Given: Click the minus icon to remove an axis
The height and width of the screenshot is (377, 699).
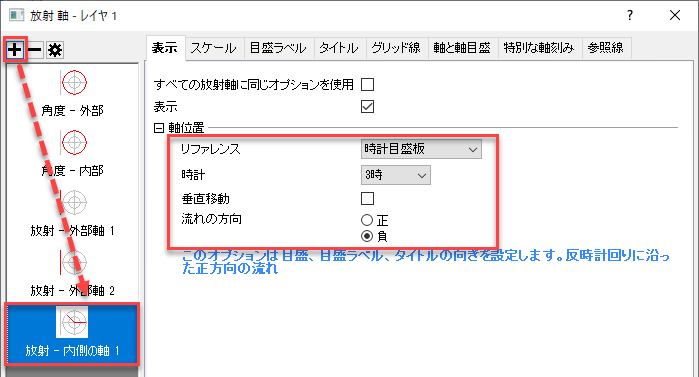Looking at the screenshot, I should [x=35, y=49].
